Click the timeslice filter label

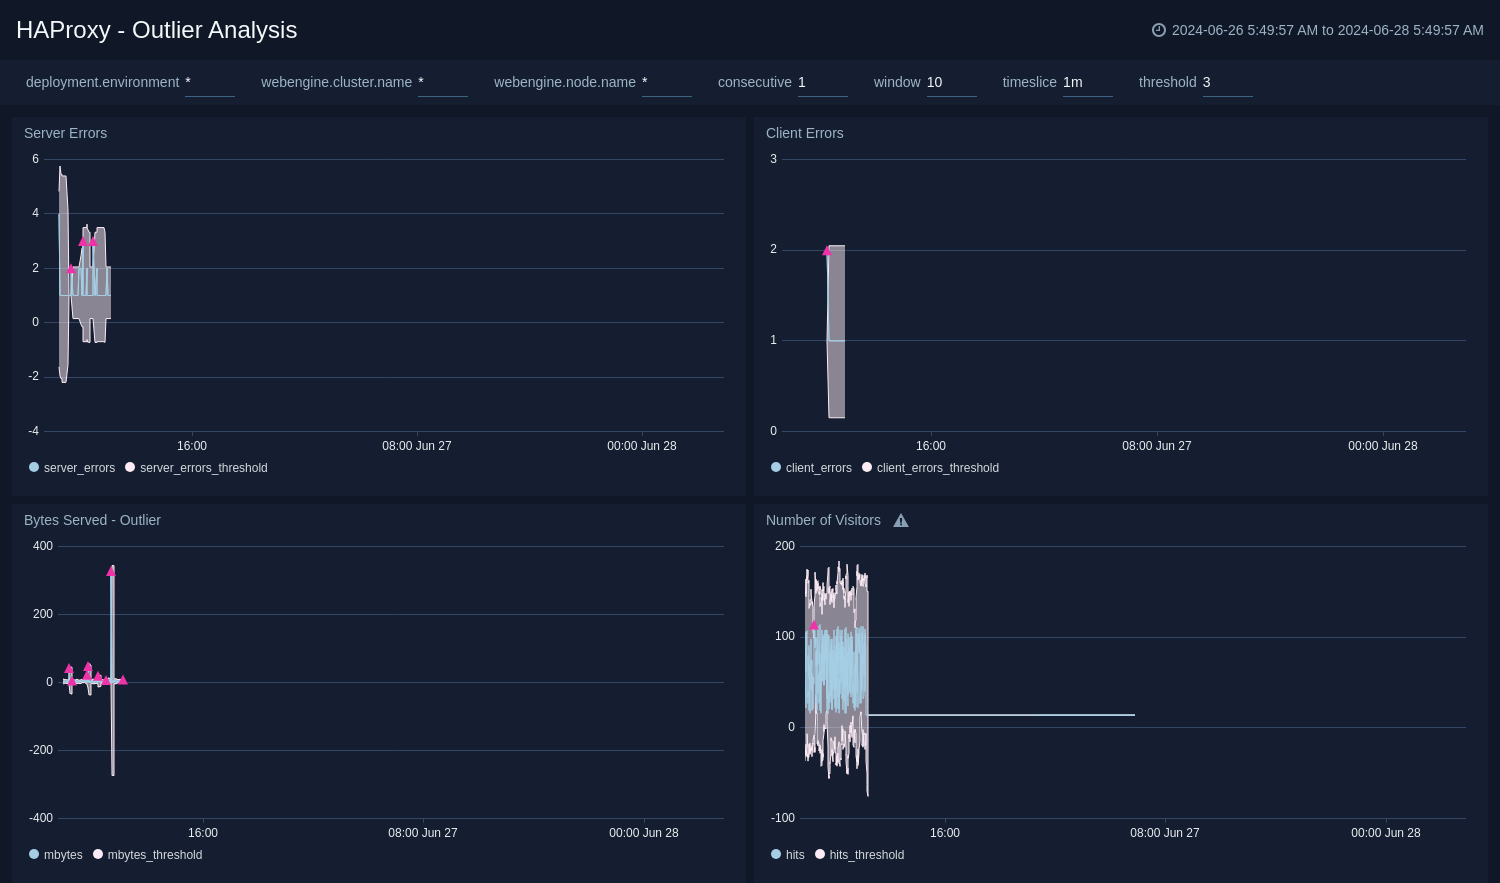pos(1030,82)
